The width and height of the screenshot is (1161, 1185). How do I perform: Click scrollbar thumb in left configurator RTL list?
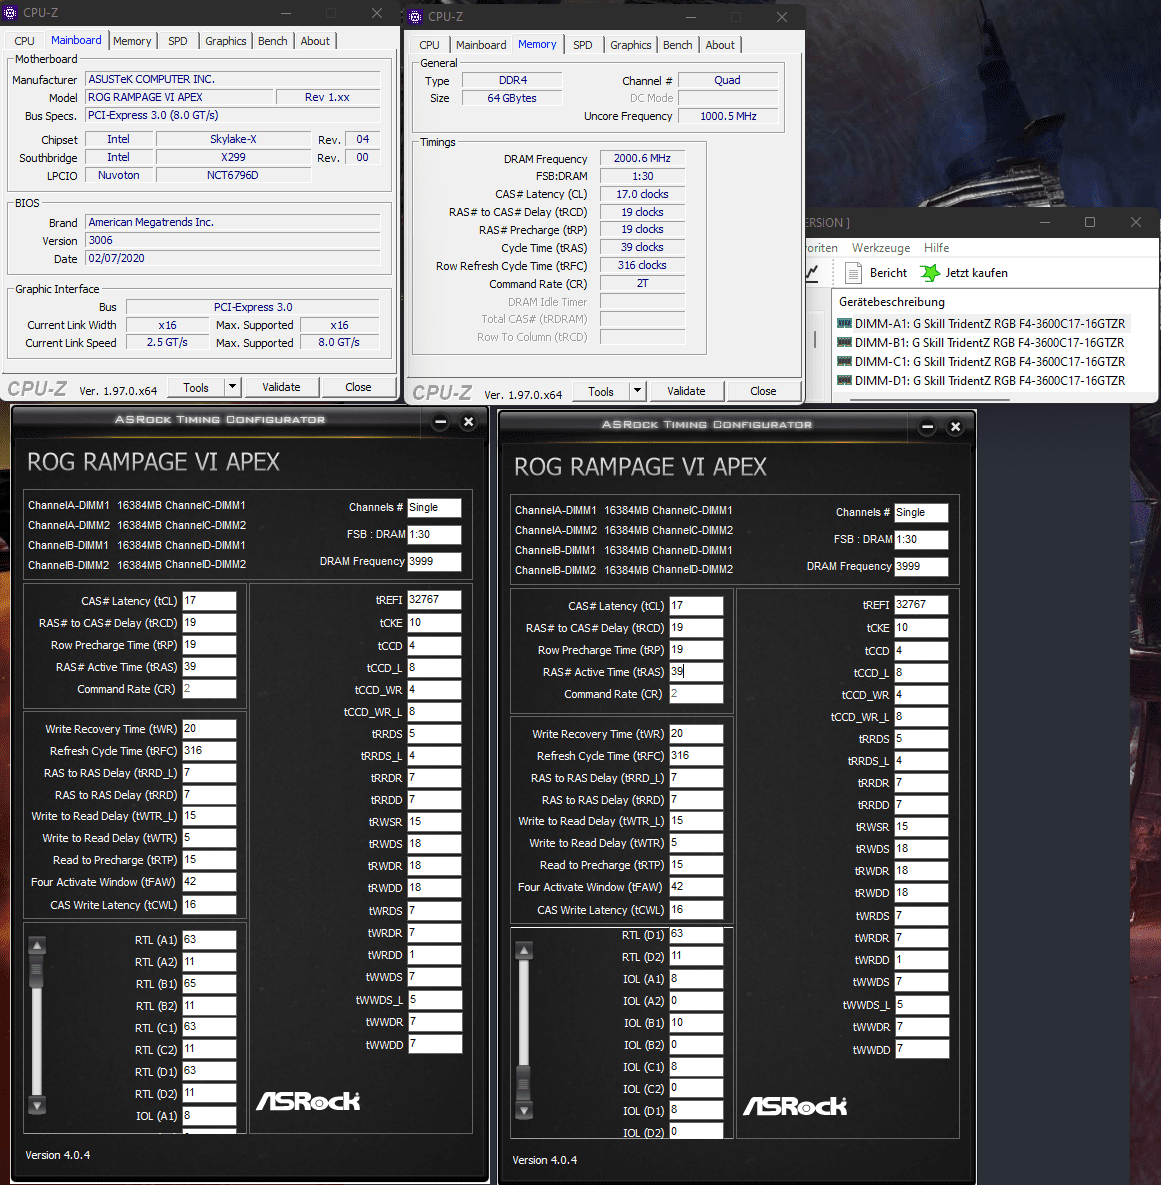[36, 971]
